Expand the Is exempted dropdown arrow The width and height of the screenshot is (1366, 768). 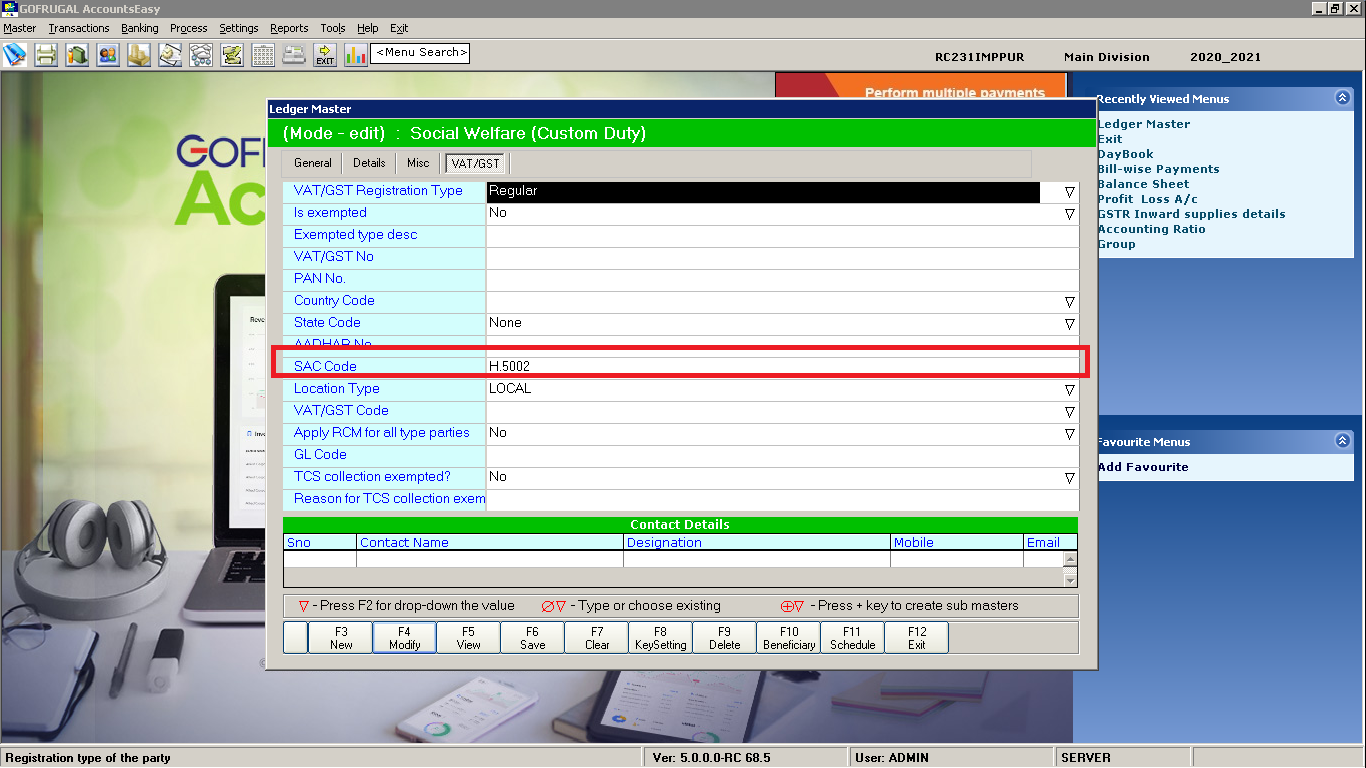tap(1069, 213)
